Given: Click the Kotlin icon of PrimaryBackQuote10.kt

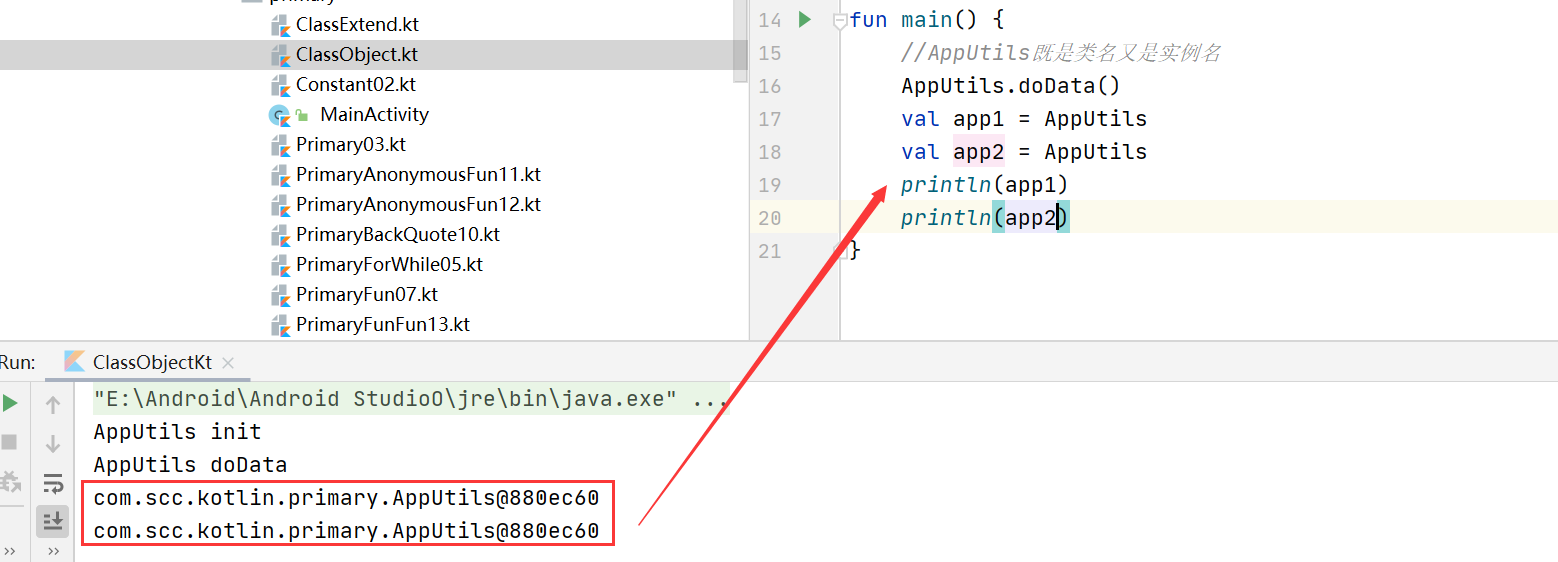Looking at the screenshot, I should pyautogui.click(x=280, y=235).
